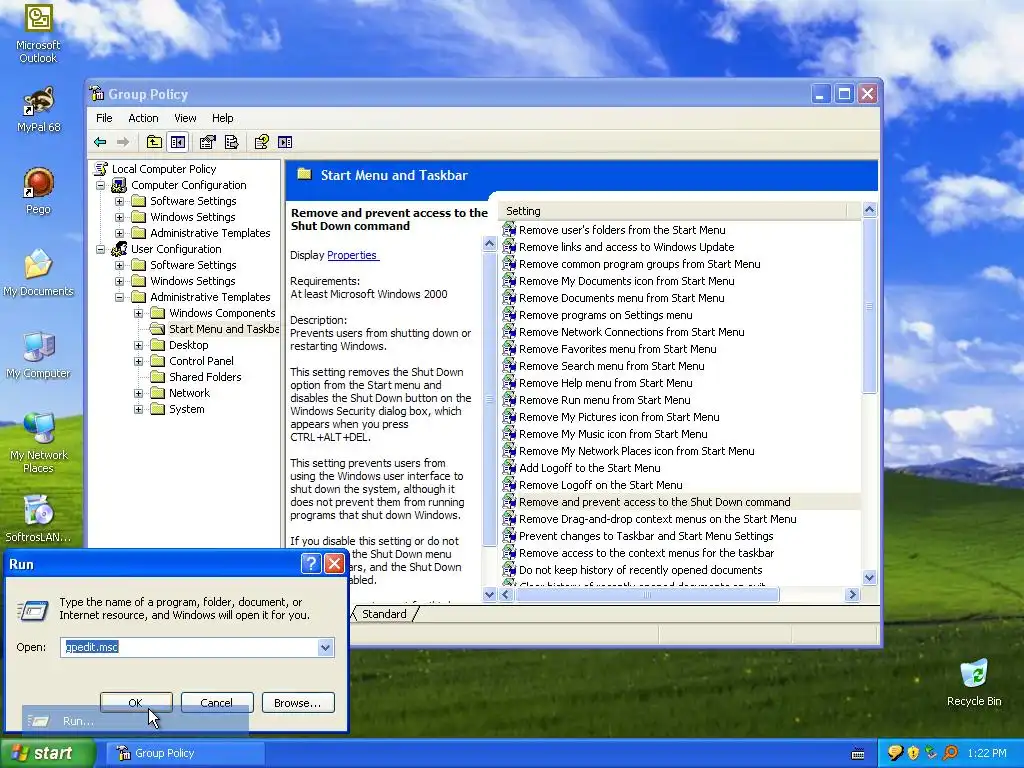Open the Action menu
Viewport: 1024px width, 768px height.
point(143,118)
